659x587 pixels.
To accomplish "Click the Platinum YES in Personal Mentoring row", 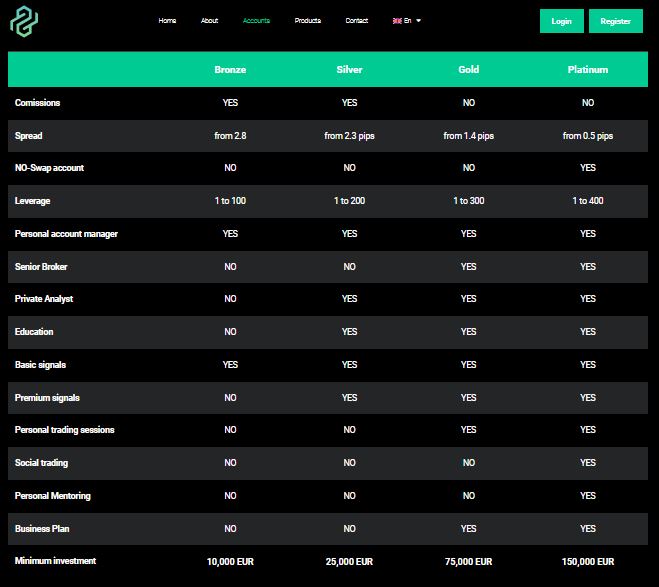I will point(588,496).
